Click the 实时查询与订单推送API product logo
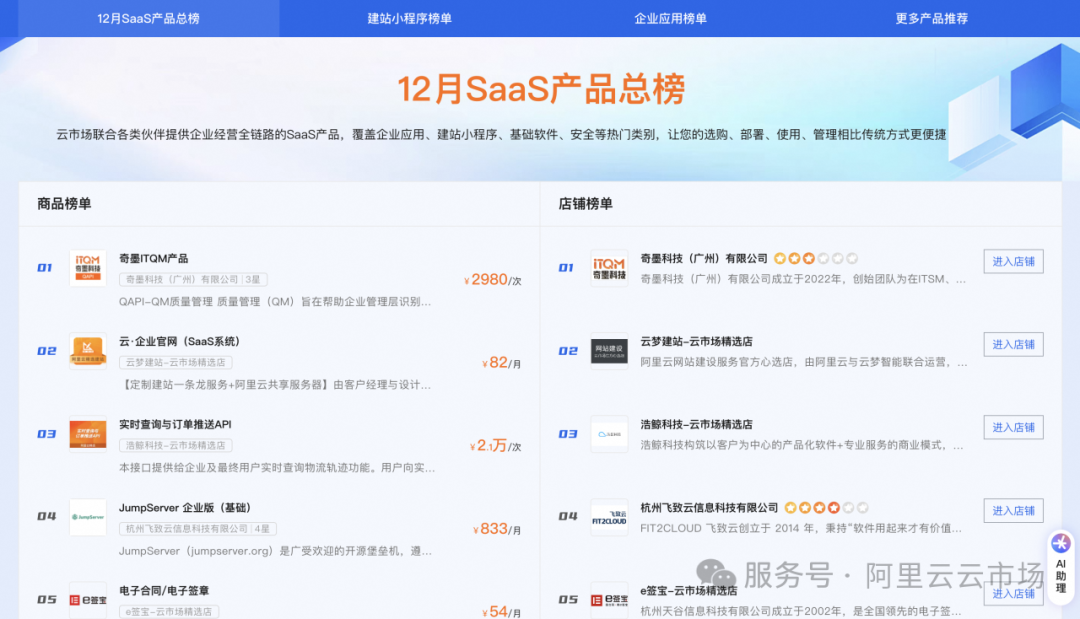The width and height of the screenshot is (1080, 619). (88, 435)
